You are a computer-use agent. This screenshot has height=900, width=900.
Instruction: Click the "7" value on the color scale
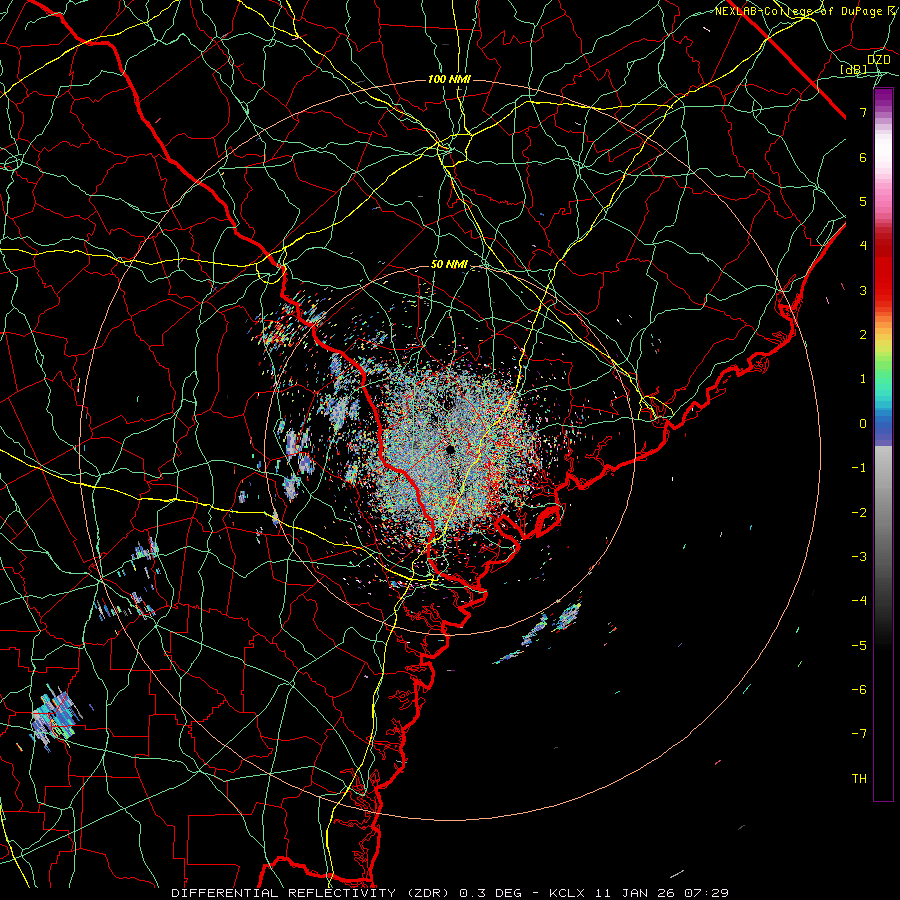tap(863, 112)
